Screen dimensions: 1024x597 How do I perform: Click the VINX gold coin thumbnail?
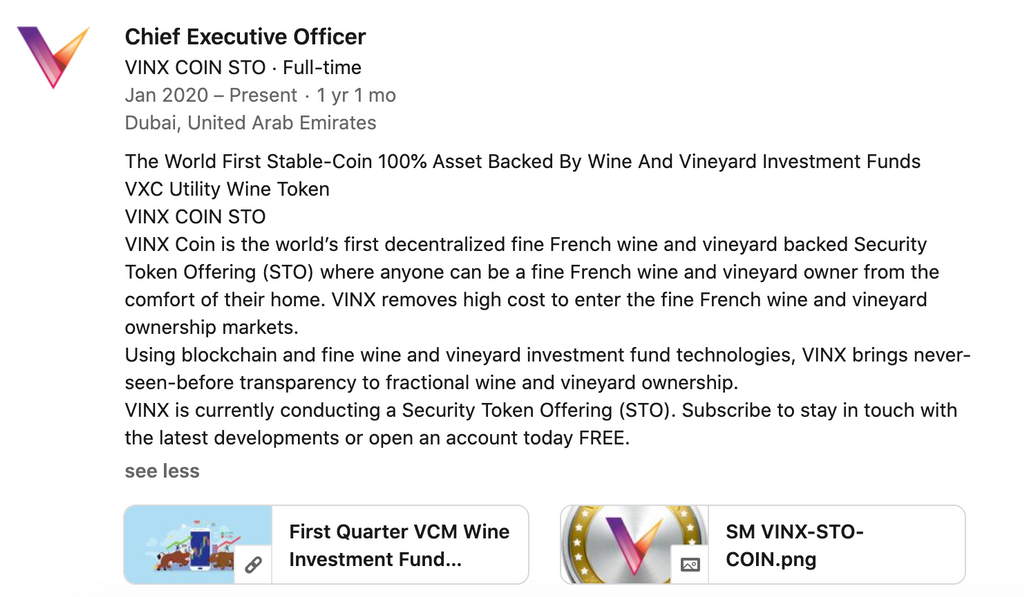634,544
